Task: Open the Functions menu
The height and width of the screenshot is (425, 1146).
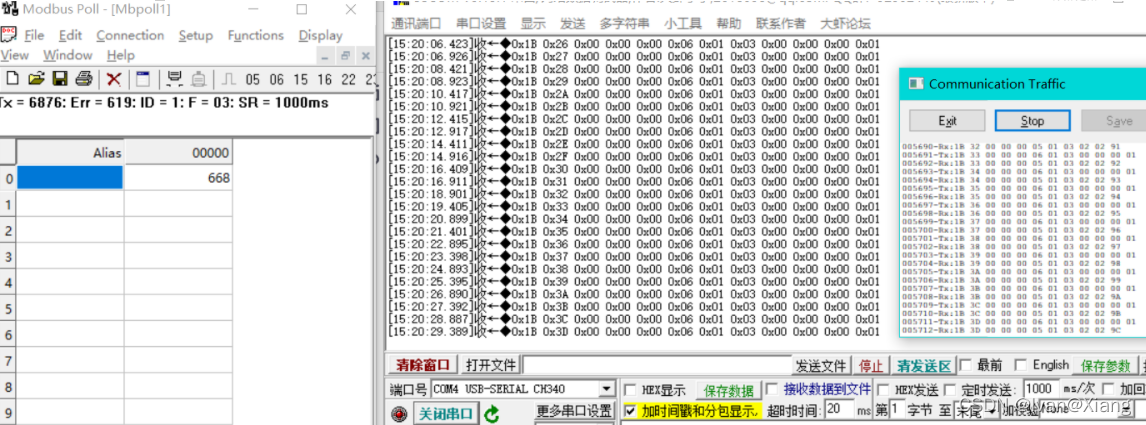Action: click(x=255, y=35)
